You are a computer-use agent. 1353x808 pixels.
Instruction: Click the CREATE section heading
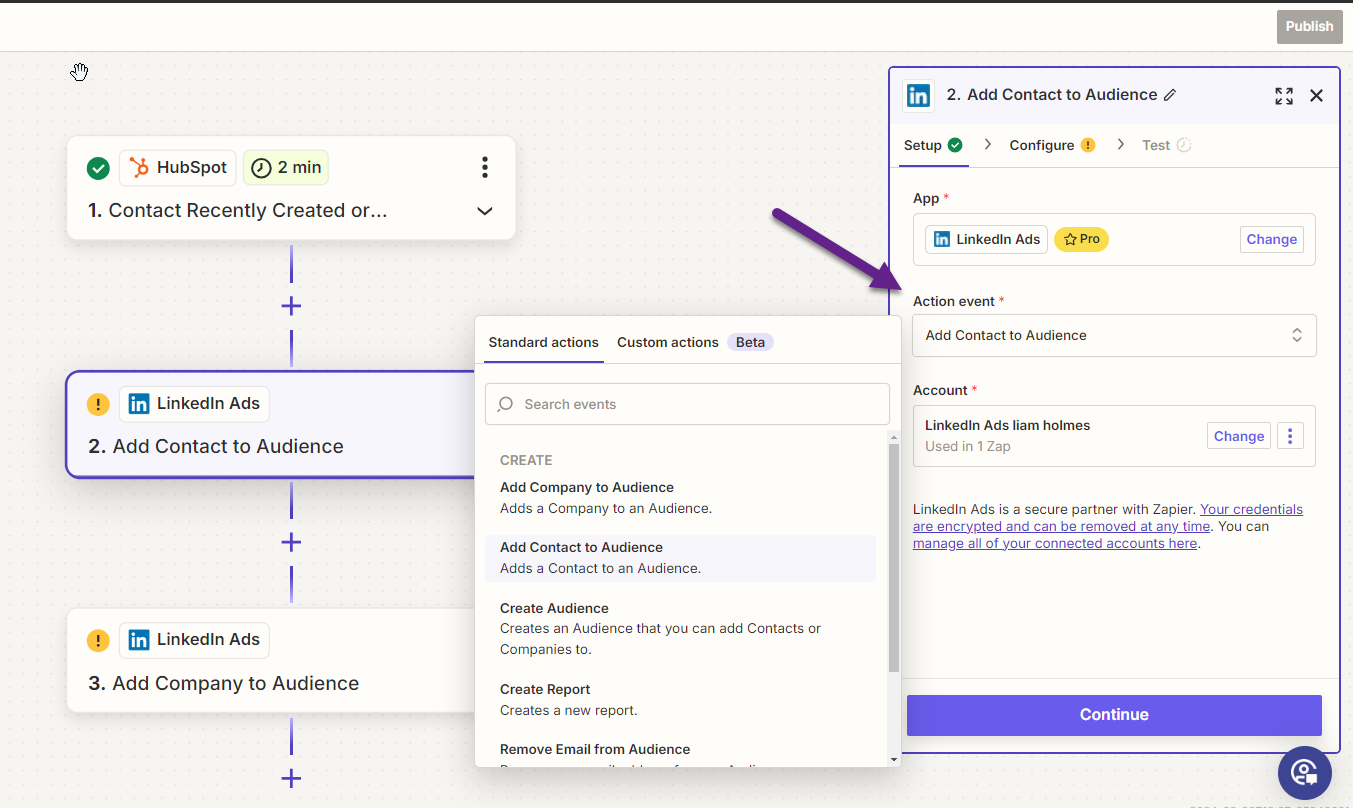click(526, 460)
